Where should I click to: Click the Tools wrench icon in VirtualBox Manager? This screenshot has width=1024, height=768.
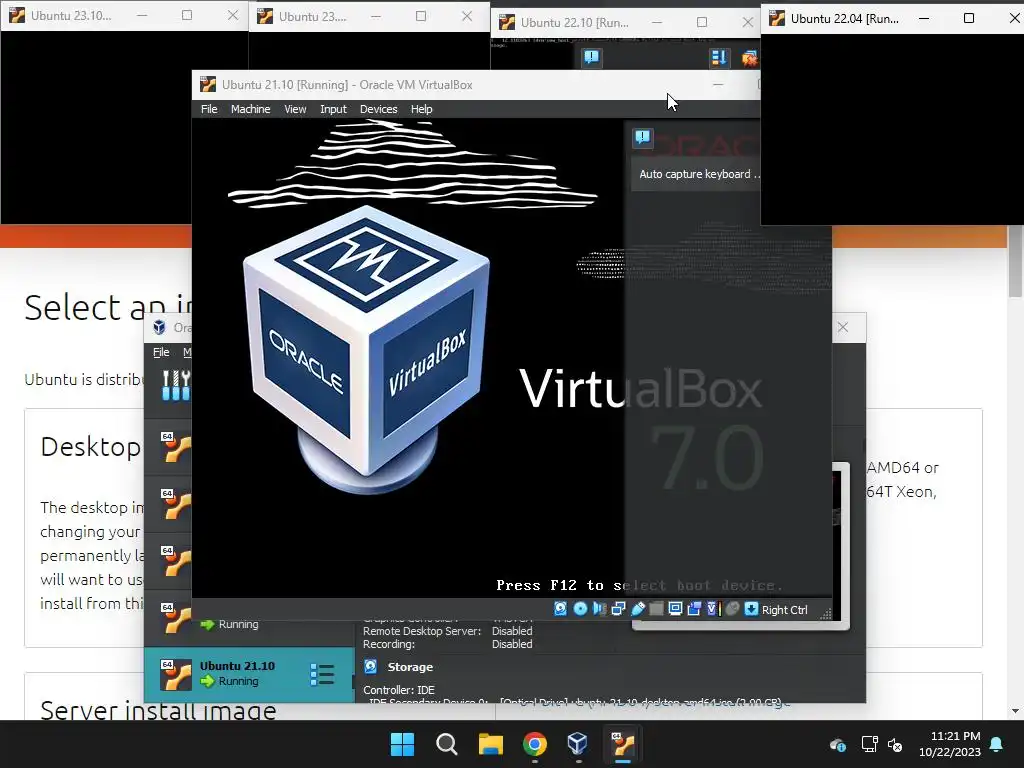point(176,385)
